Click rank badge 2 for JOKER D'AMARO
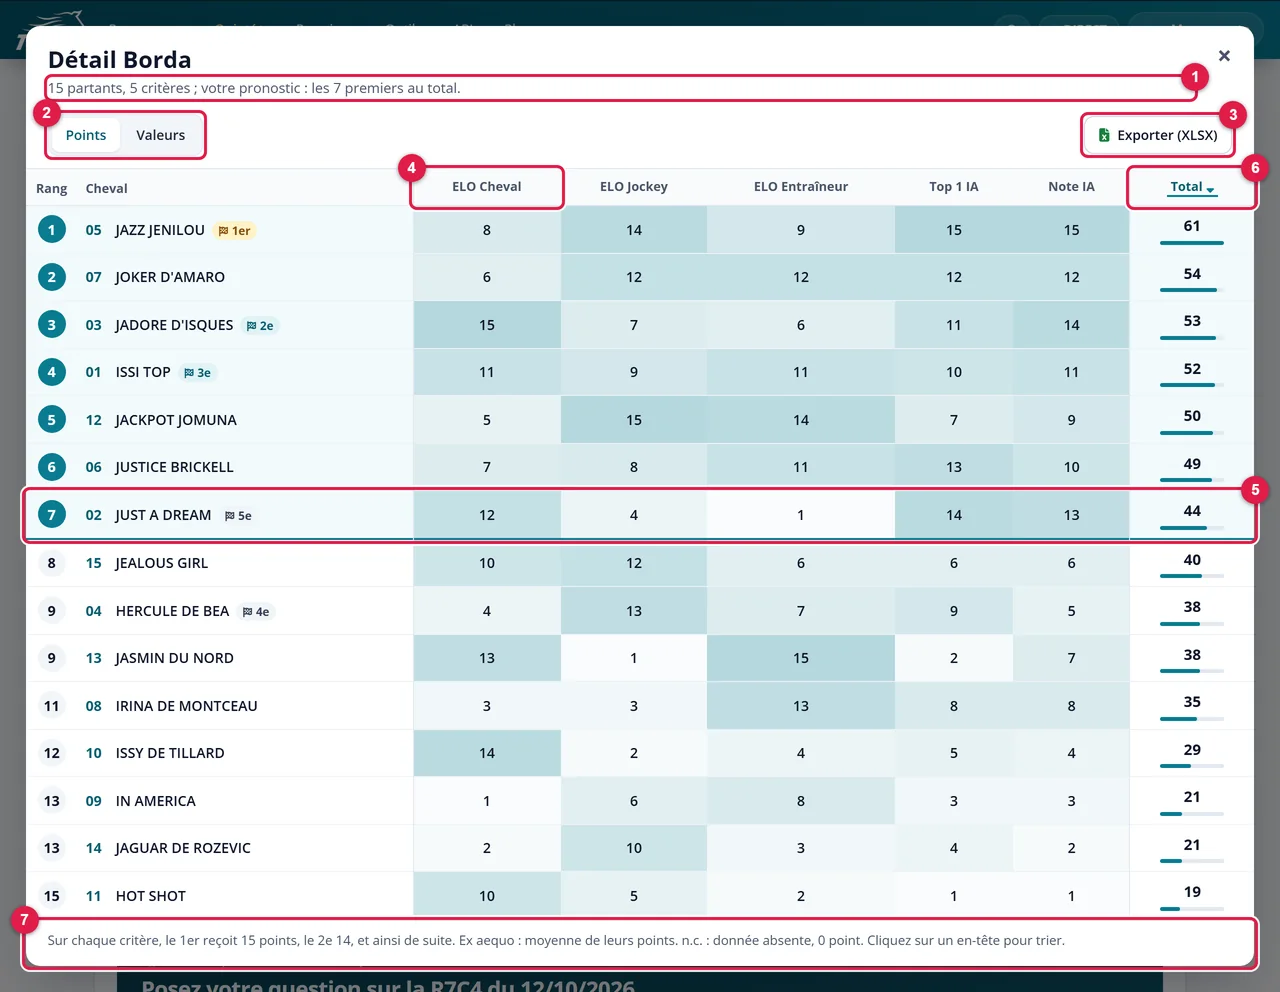1280x992 pixels. (52, 277)
